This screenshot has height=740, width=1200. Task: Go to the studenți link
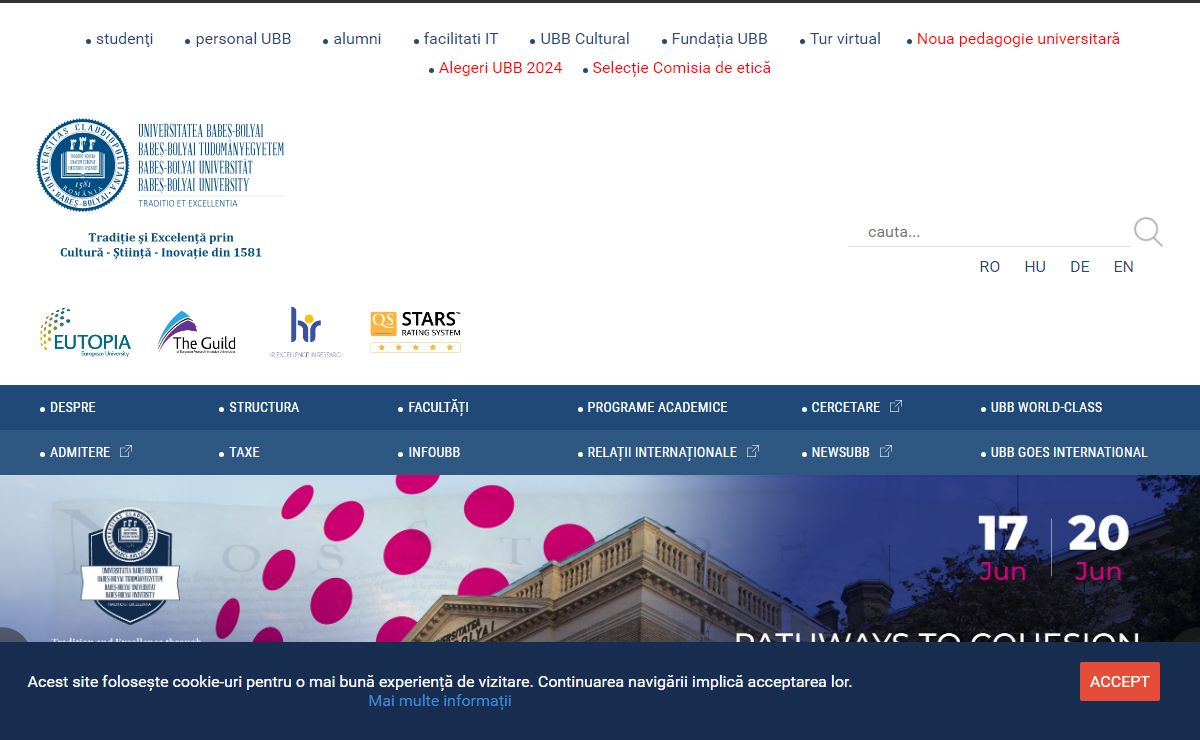tap(125, 39)
